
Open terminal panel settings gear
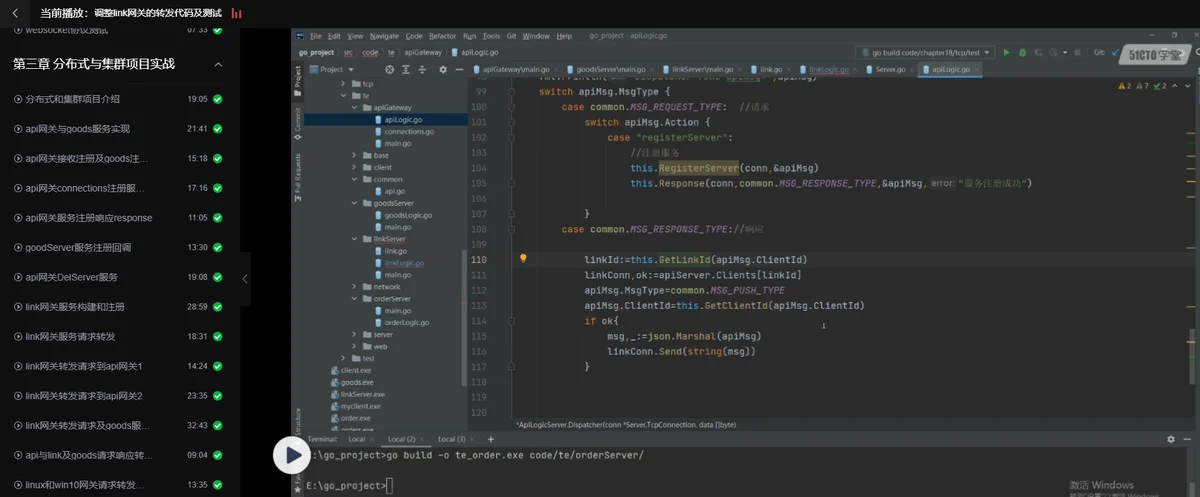(1171, 439)
